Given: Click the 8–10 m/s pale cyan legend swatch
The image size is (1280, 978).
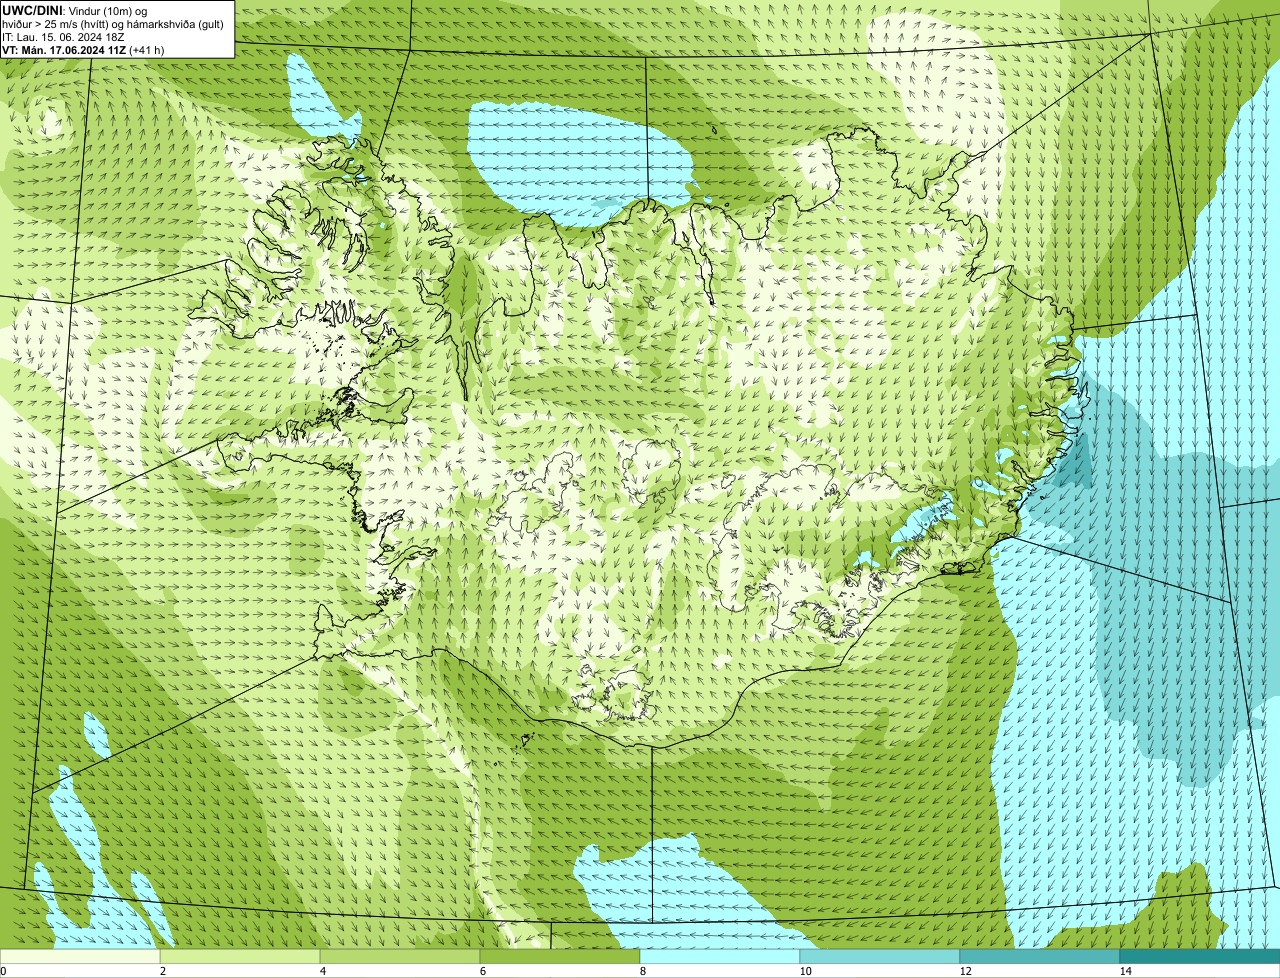Looking at the screenshot, I should 720,956.
